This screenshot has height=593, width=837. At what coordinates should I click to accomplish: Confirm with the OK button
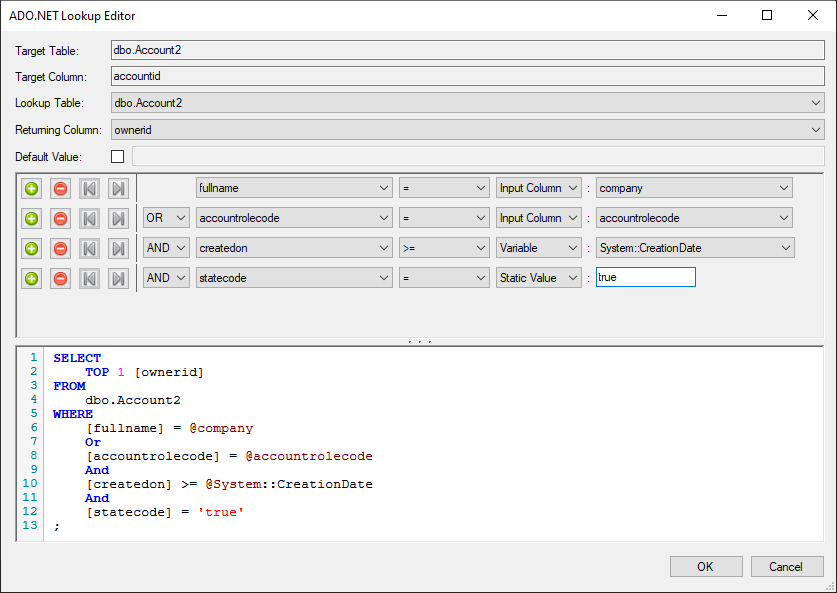[x=706, y=566]
